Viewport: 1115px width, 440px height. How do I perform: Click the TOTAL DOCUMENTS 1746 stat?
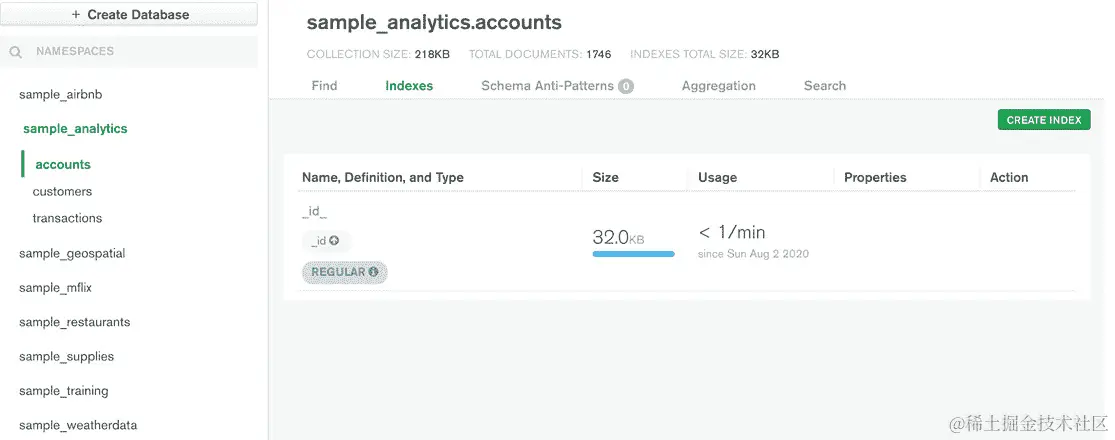coord(539,54)
